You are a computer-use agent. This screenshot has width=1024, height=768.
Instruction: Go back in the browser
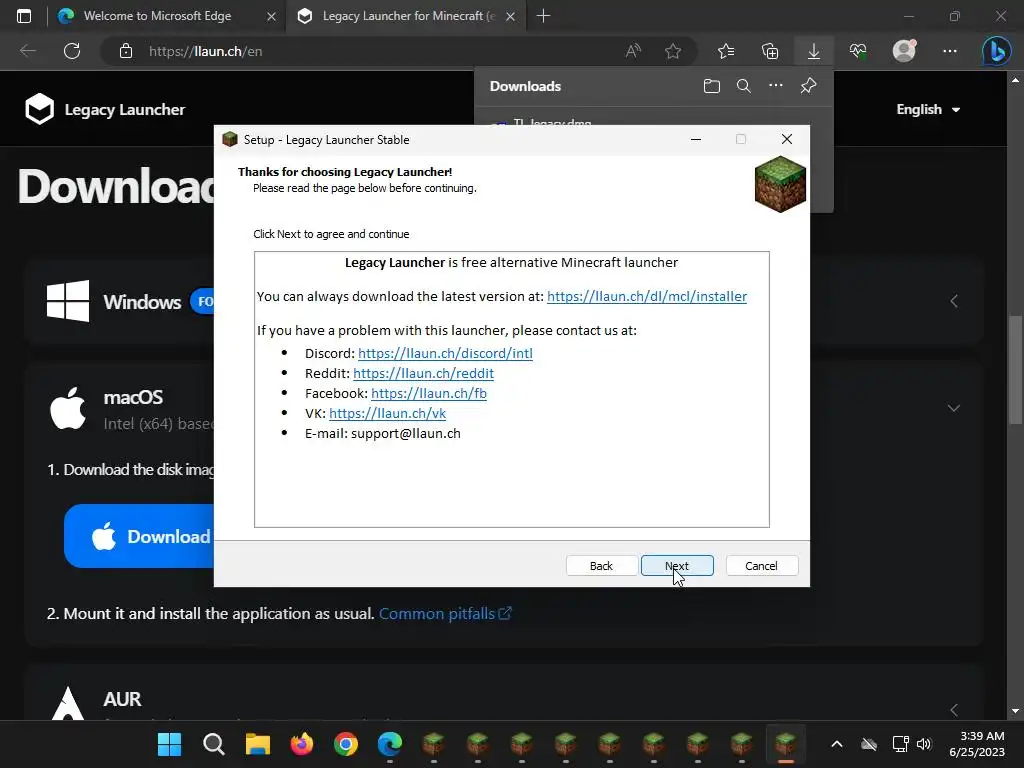(x=27, y=51)
